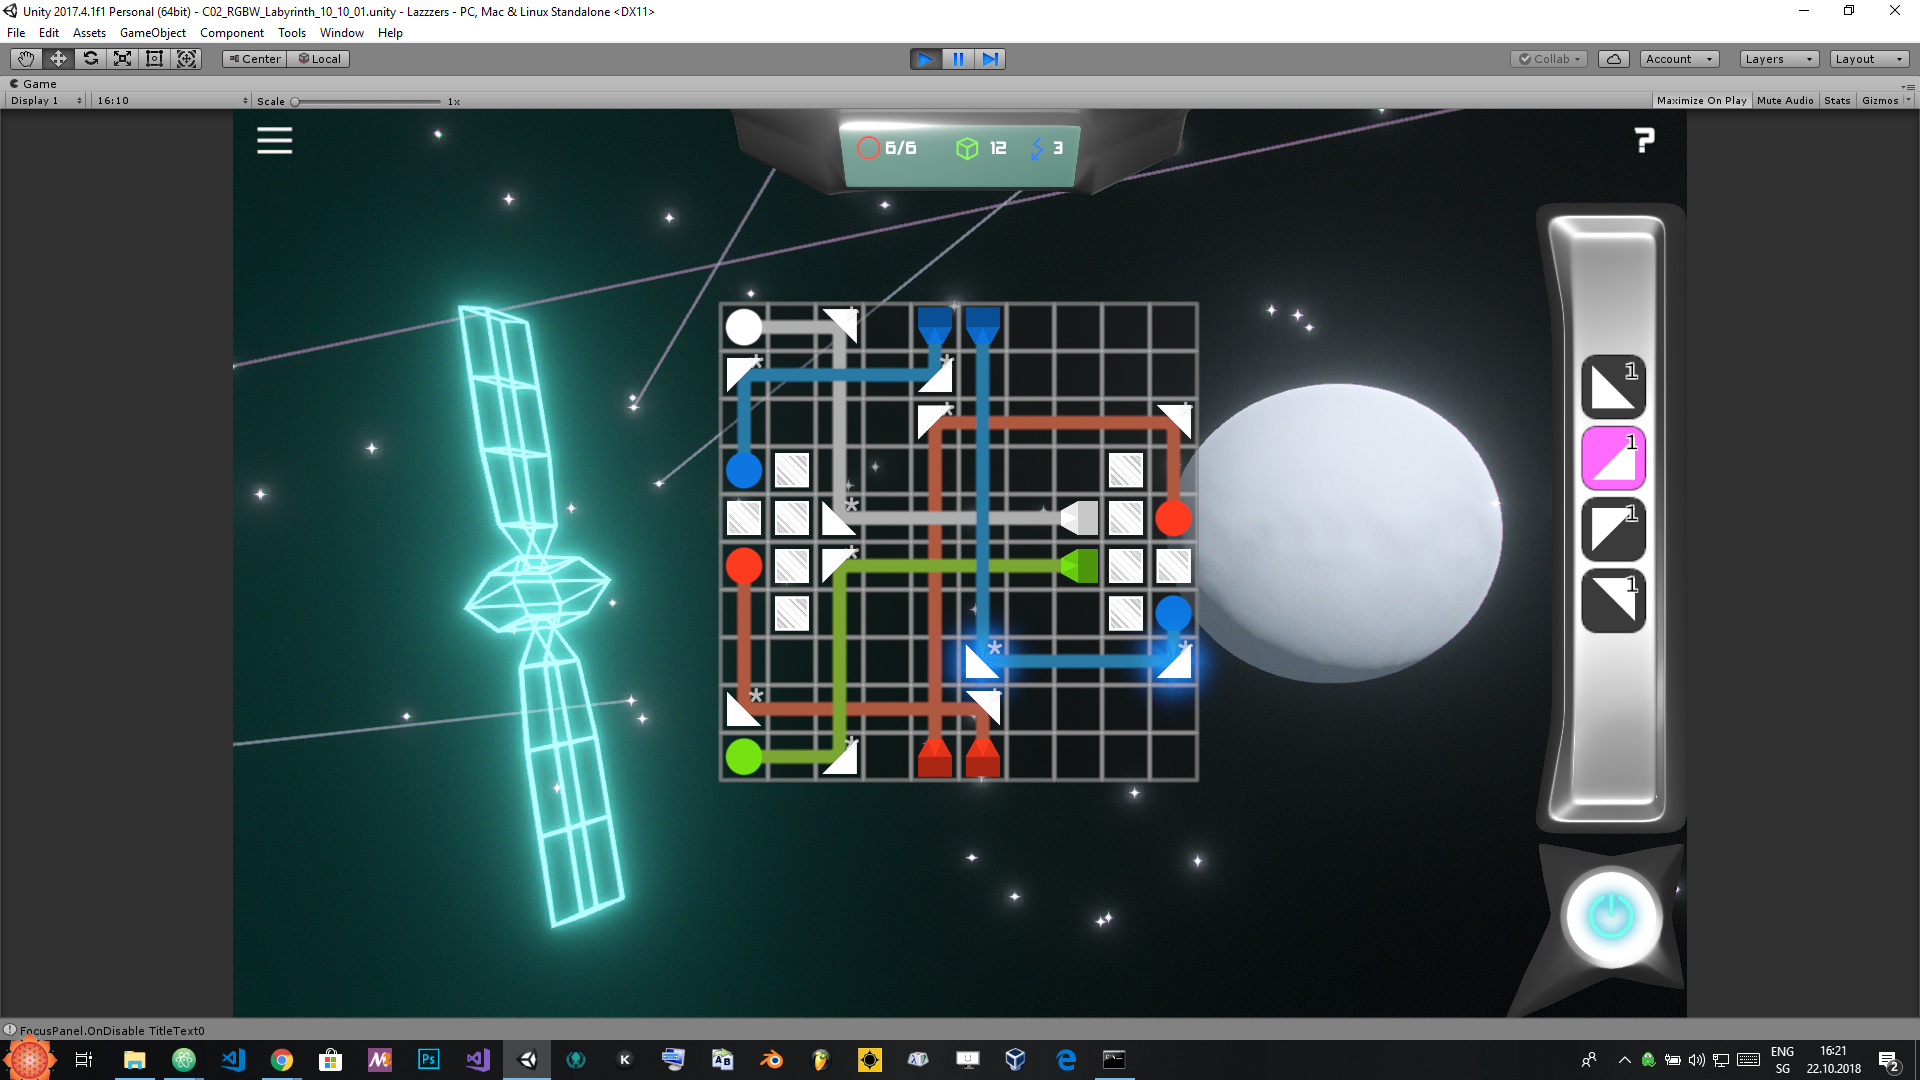This screenshot has width=1920, height=1080.
Task: Toggle the Stats overlay
Action: (1836, 101)
